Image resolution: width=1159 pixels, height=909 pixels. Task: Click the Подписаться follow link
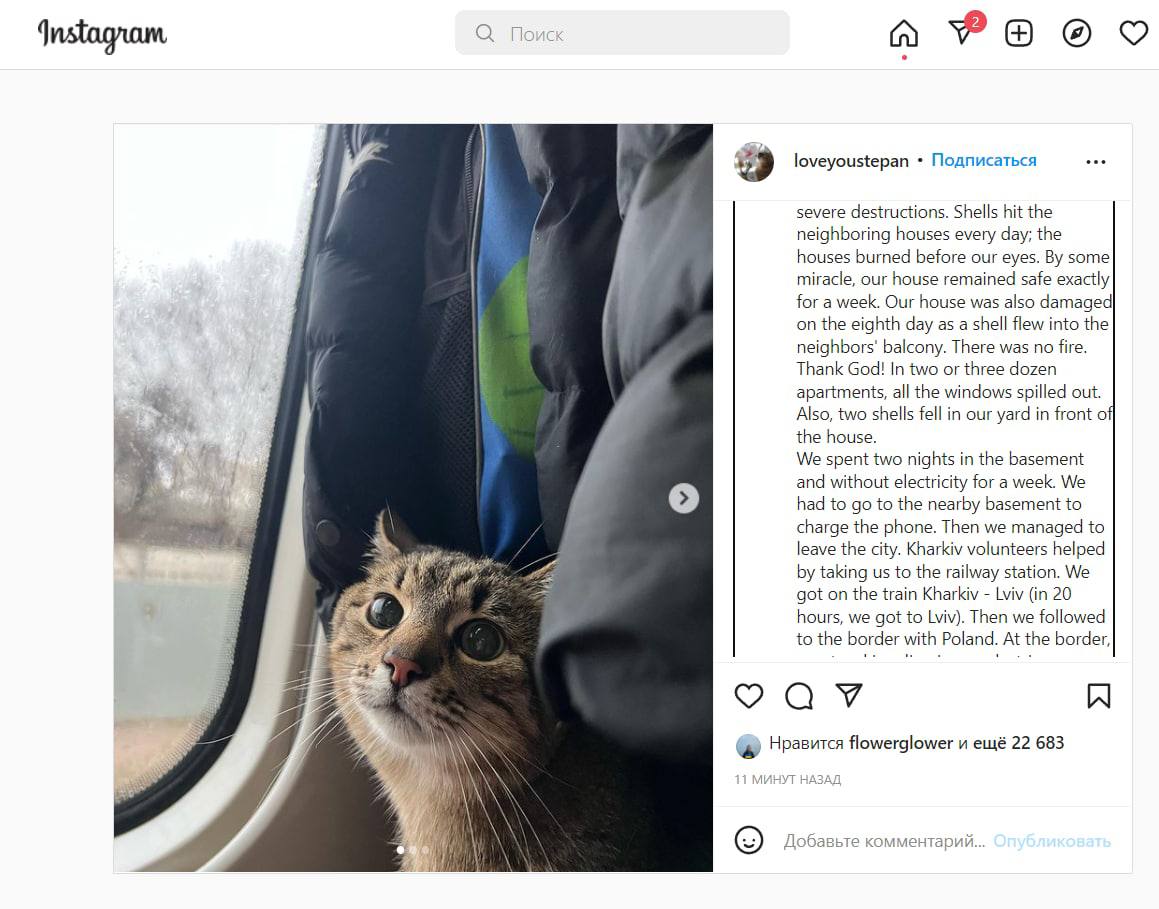pyautogui.click(x=984, y=160)
